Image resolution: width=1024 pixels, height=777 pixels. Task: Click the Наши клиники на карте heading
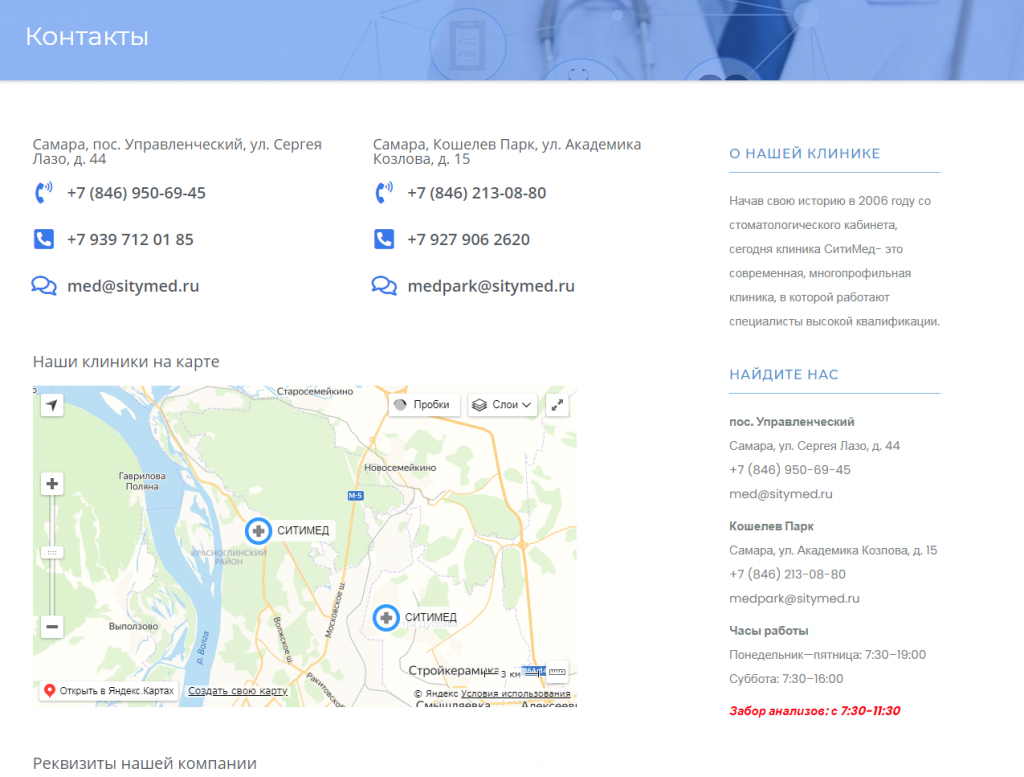(x=126, y=362)
